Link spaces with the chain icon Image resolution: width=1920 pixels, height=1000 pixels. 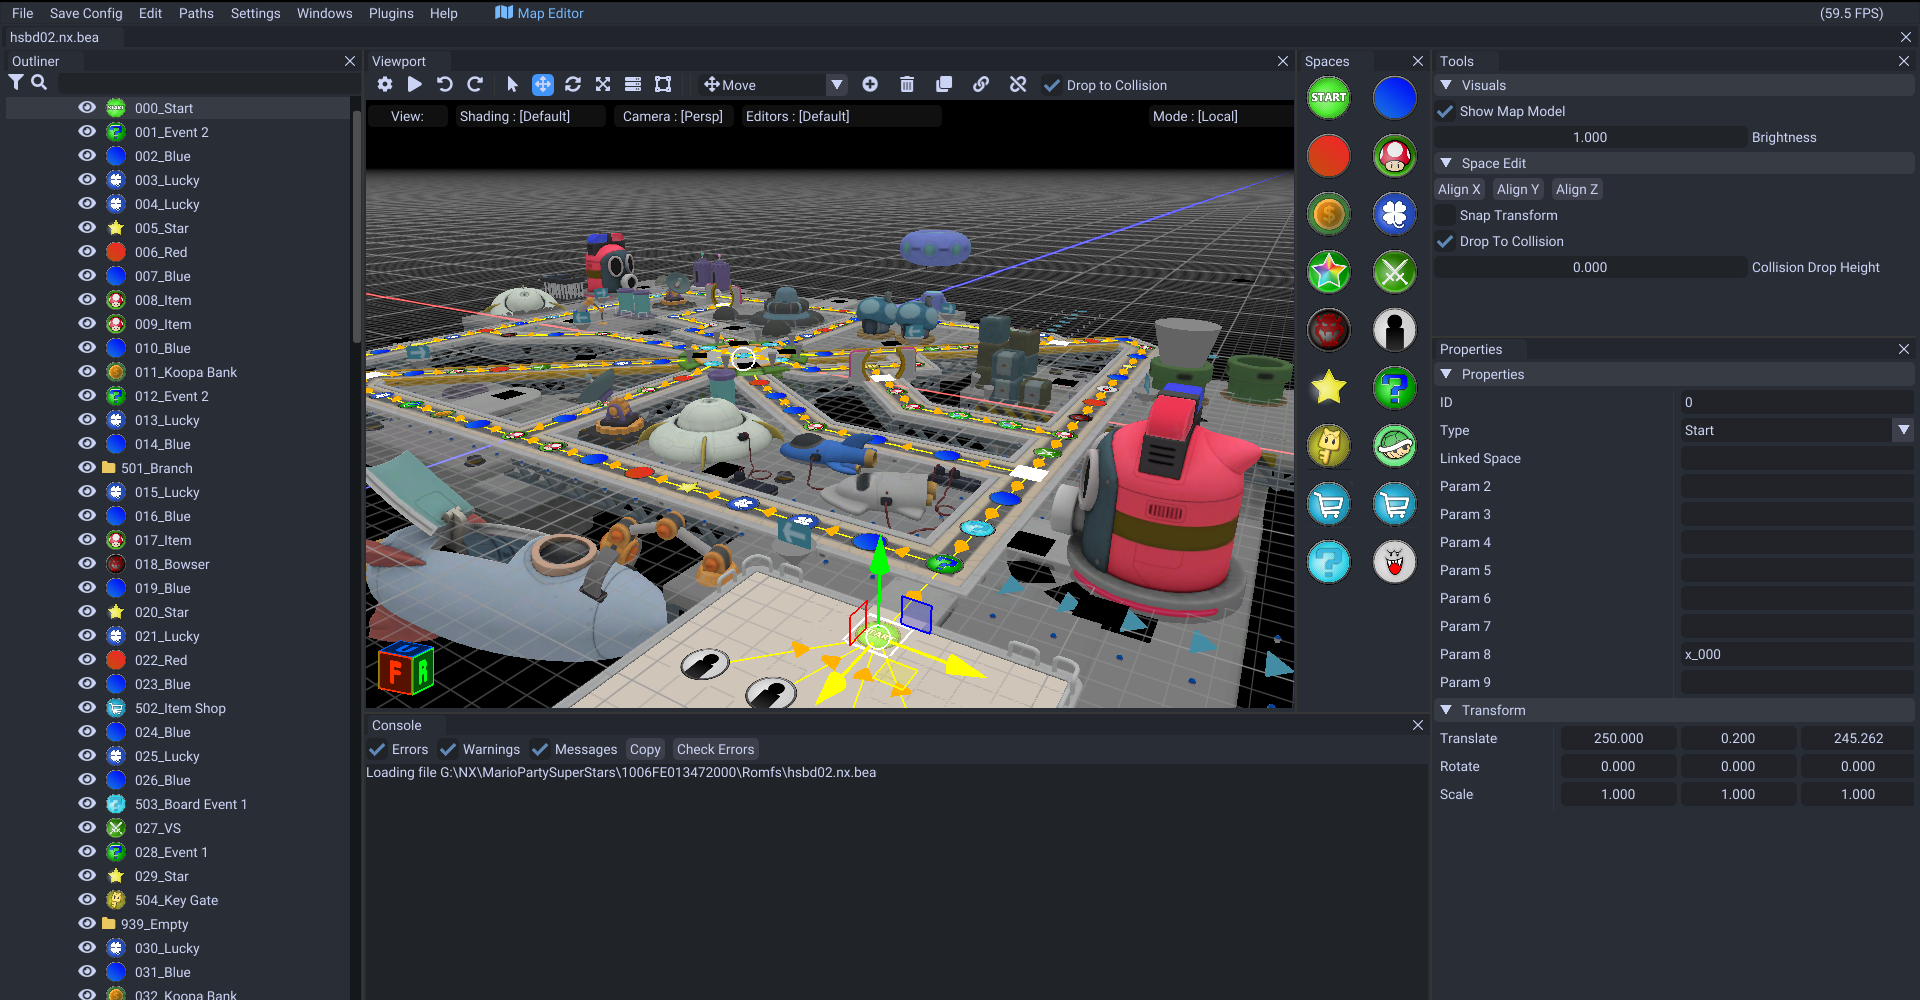(981, 85)
